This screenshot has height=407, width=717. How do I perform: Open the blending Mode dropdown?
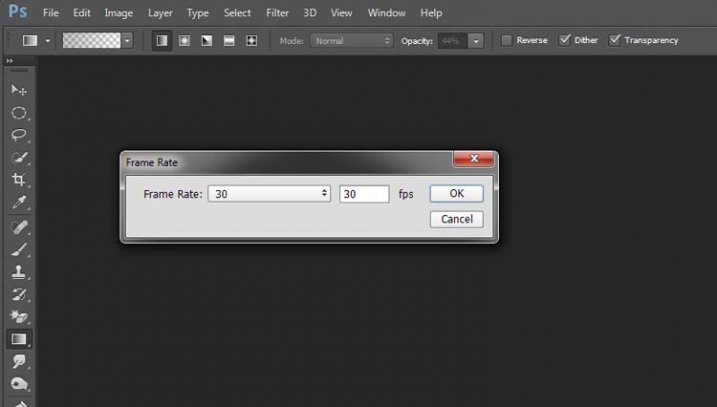tap(351, 41)
